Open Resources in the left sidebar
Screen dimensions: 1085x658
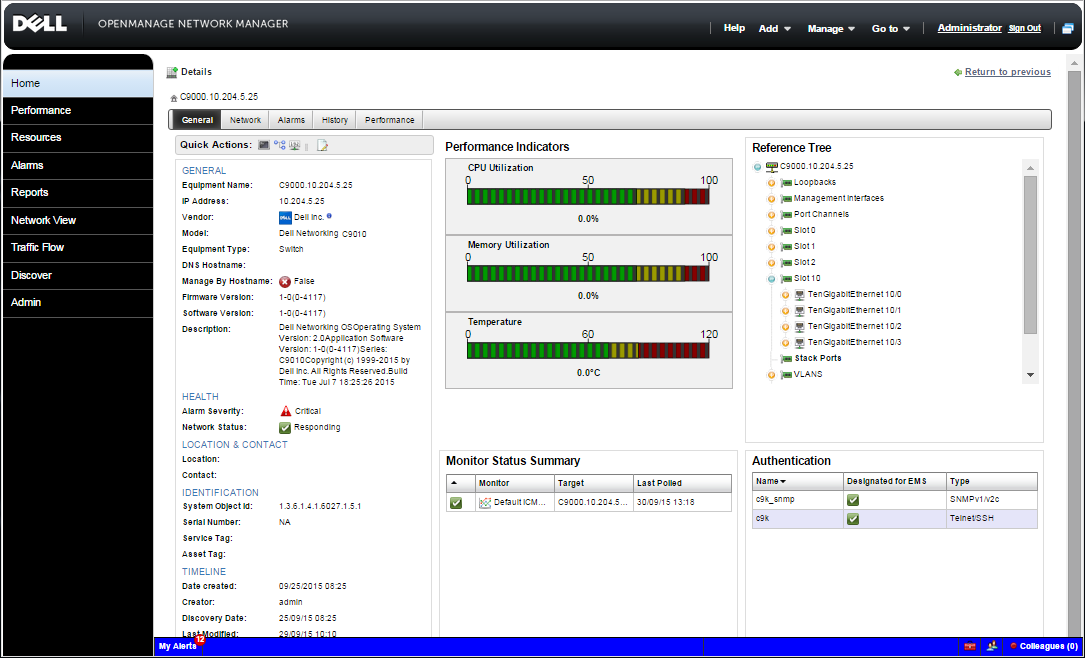[78, 138]
